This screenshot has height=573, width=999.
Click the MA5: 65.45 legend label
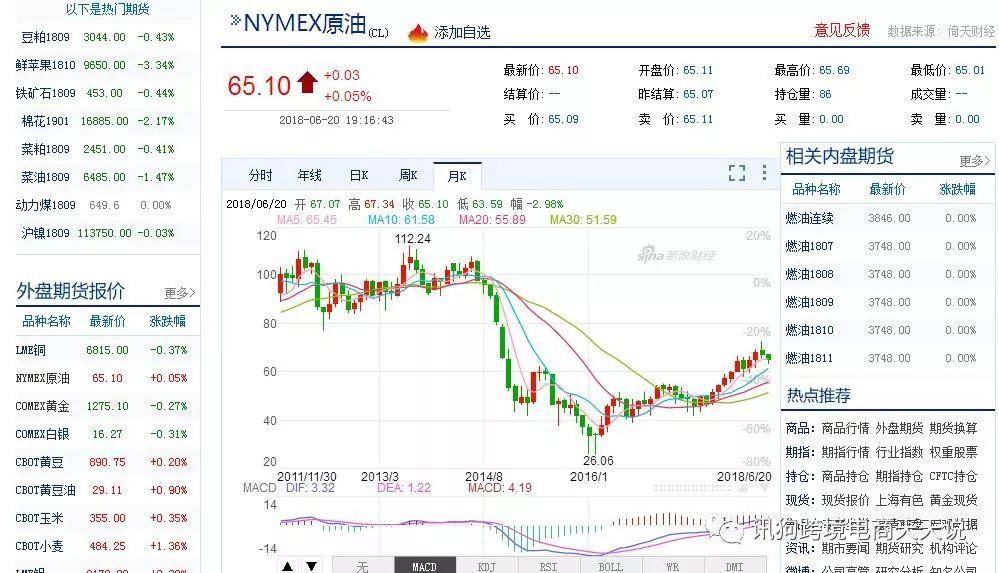(306, 220)
